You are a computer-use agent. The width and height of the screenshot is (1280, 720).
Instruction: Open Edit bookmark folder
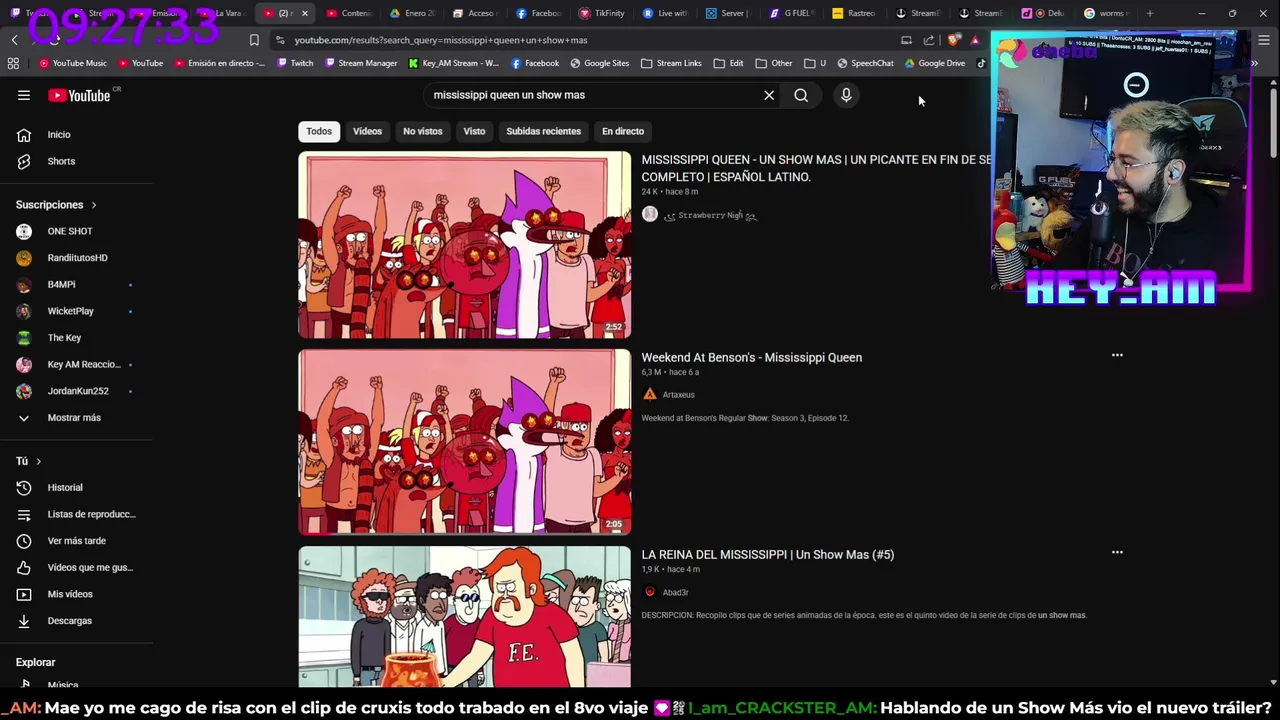729,63
